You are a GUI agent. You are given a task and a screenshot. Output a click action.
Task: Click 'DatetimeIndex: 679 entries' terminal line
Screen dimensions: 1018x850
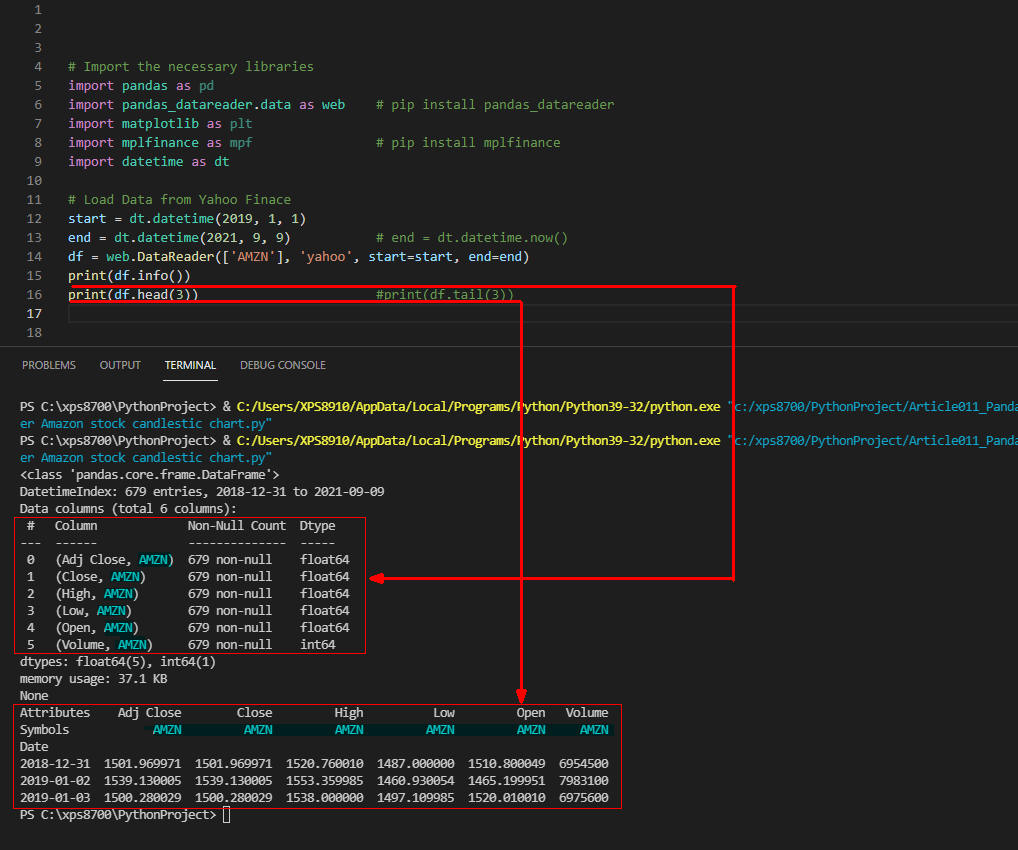pos(202,492)
